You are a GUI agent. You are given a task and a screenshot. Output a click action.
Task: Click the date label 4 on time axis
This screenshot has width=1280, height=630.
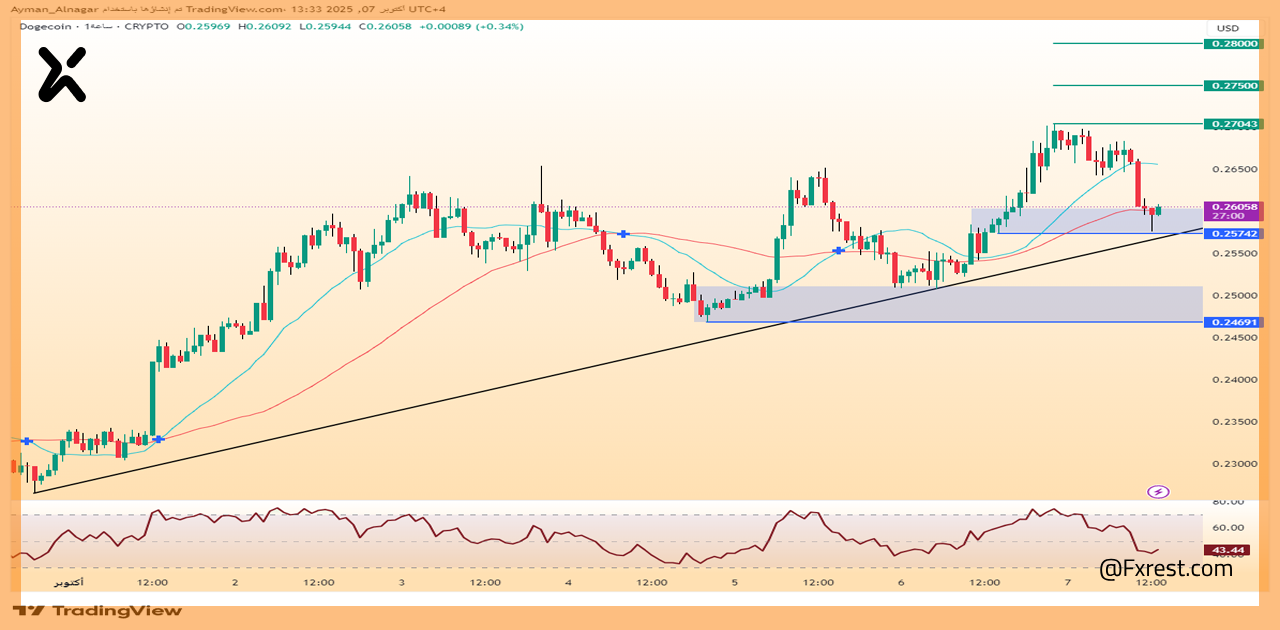pos(568,582)
